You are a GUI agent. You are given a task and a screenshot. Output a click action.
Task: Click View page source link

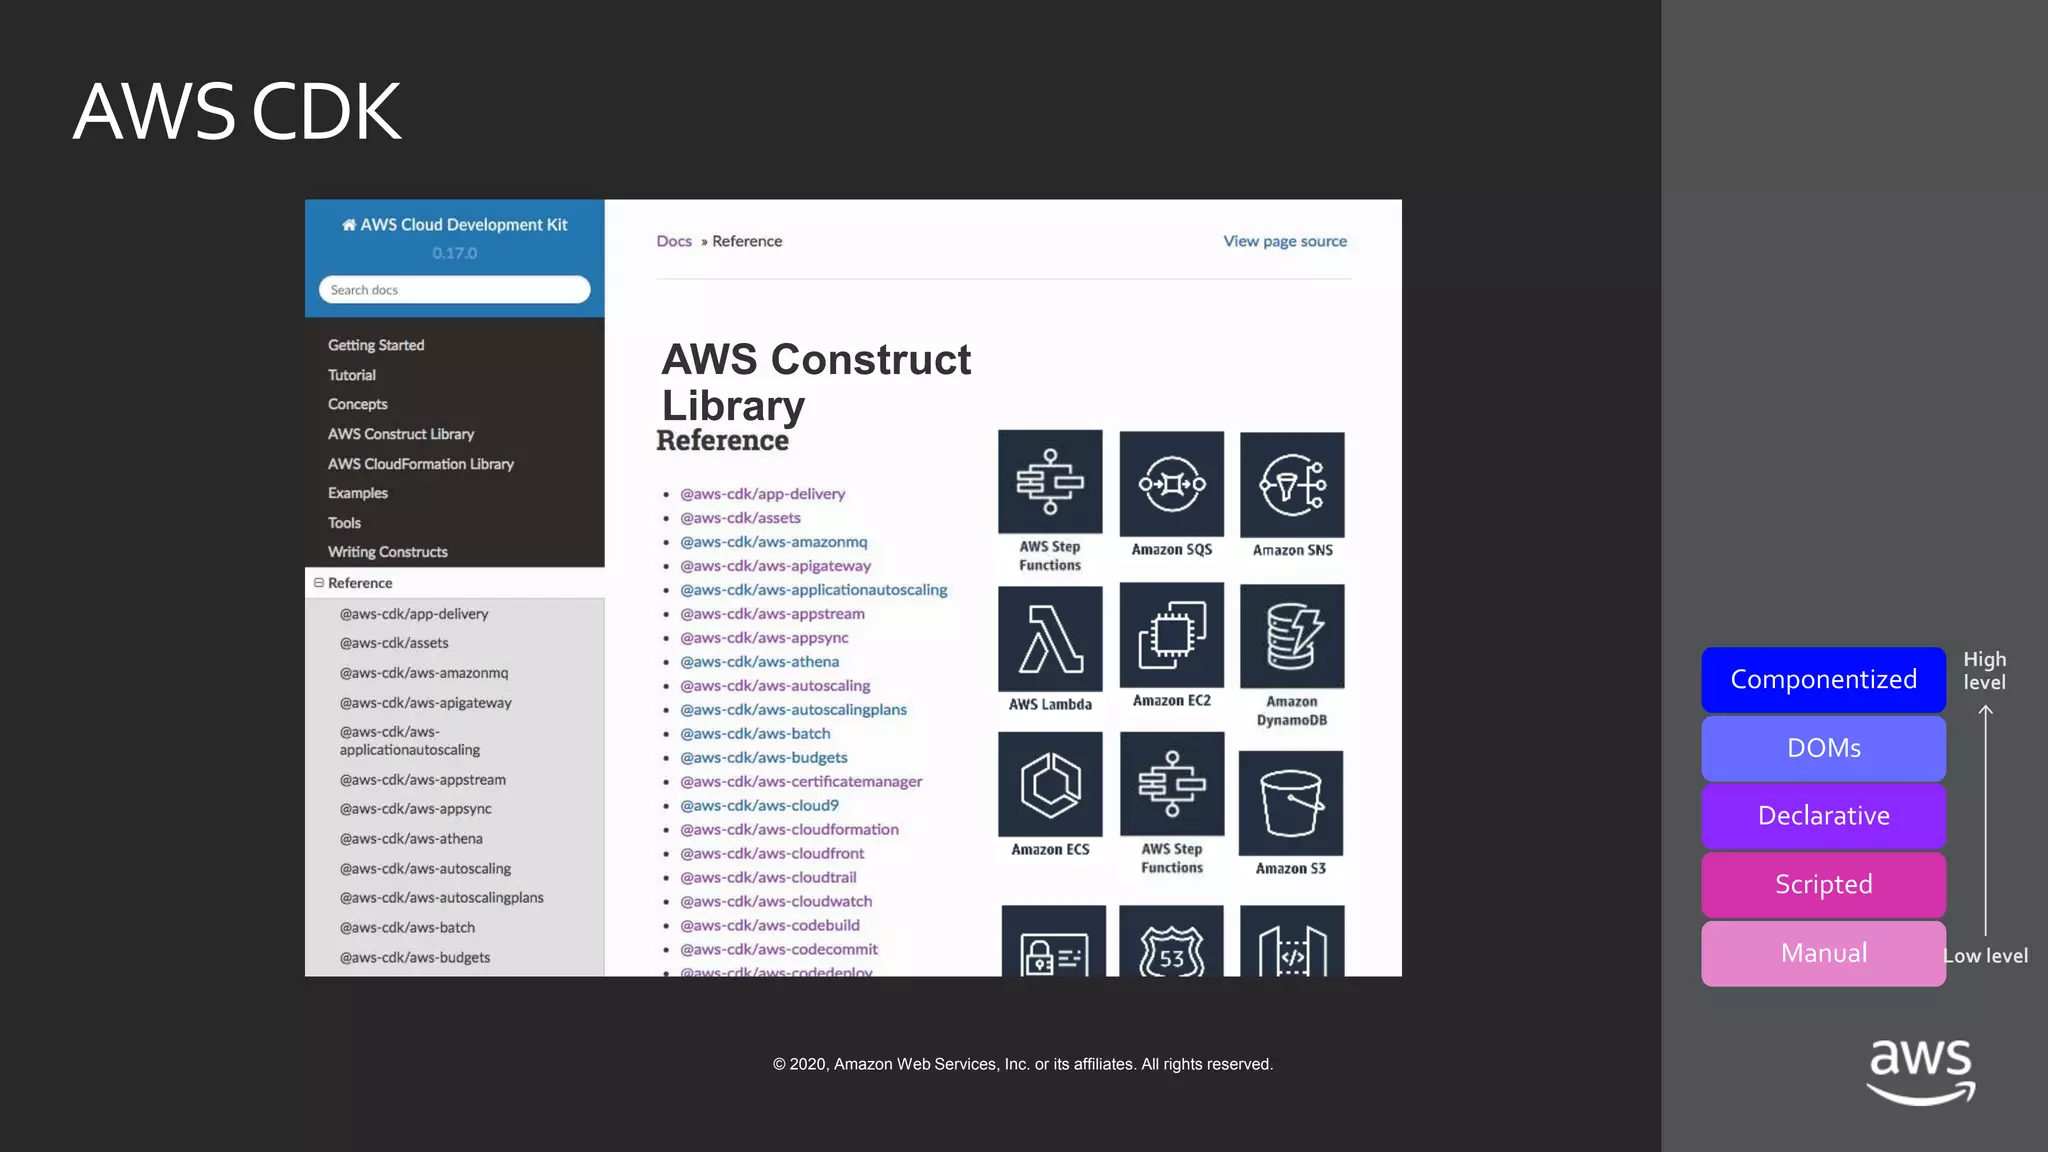point(1285,241)
